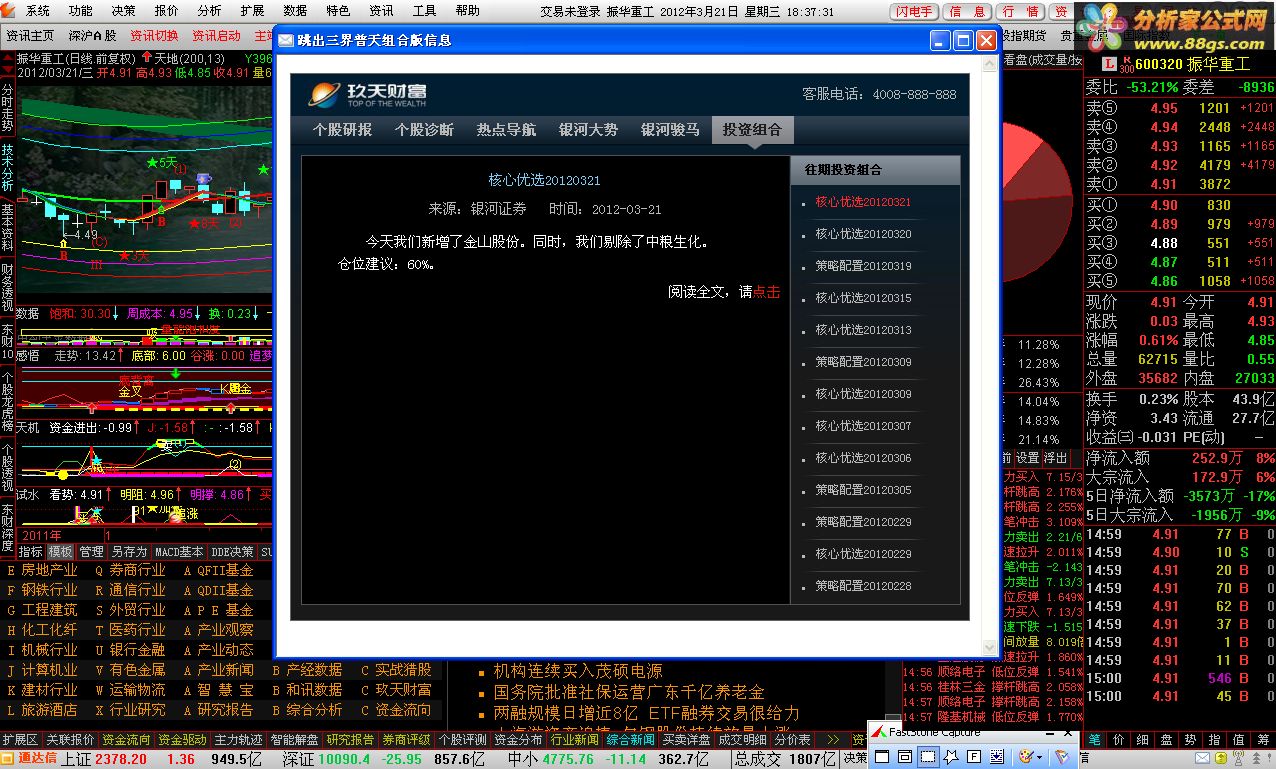Click 模板 tab below chart
This screenshot has height=769, width=1276.
60,552
